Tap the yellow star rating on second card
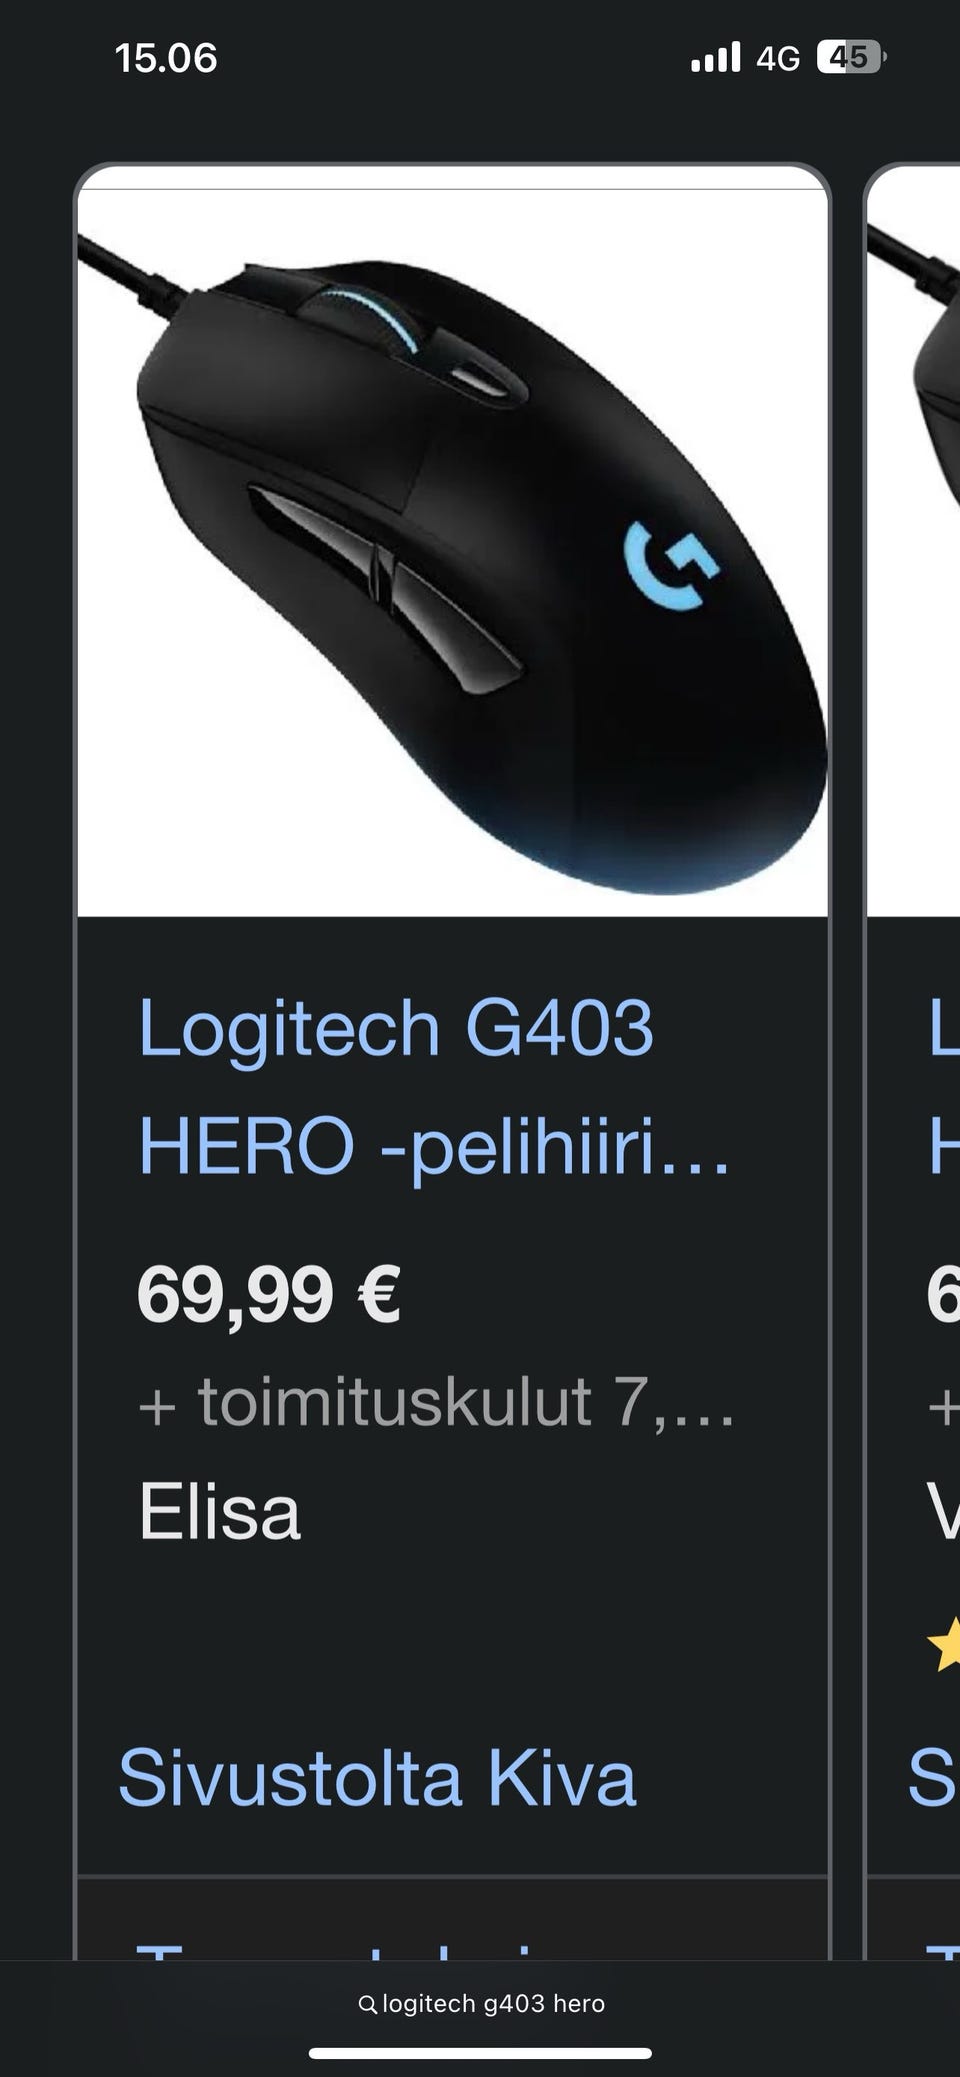Viewport: 960px width, 2077px height. [x=944, y=1645]
